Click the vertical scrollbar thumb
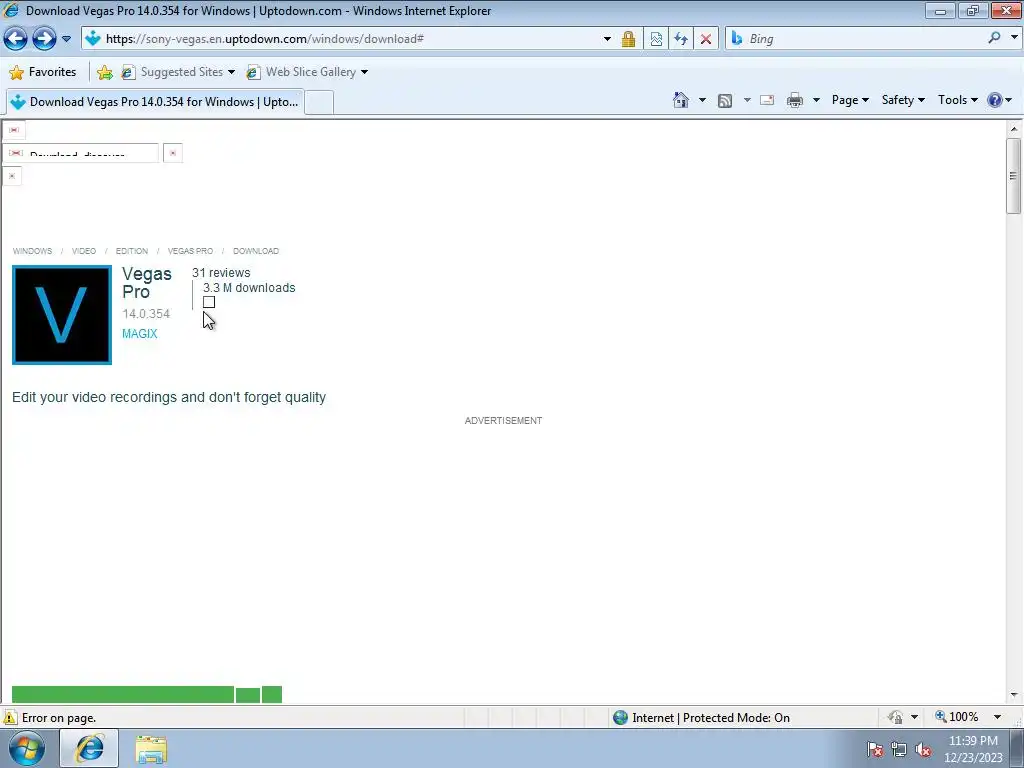The image size is (1024, 768). click(x=1014, y=176)
